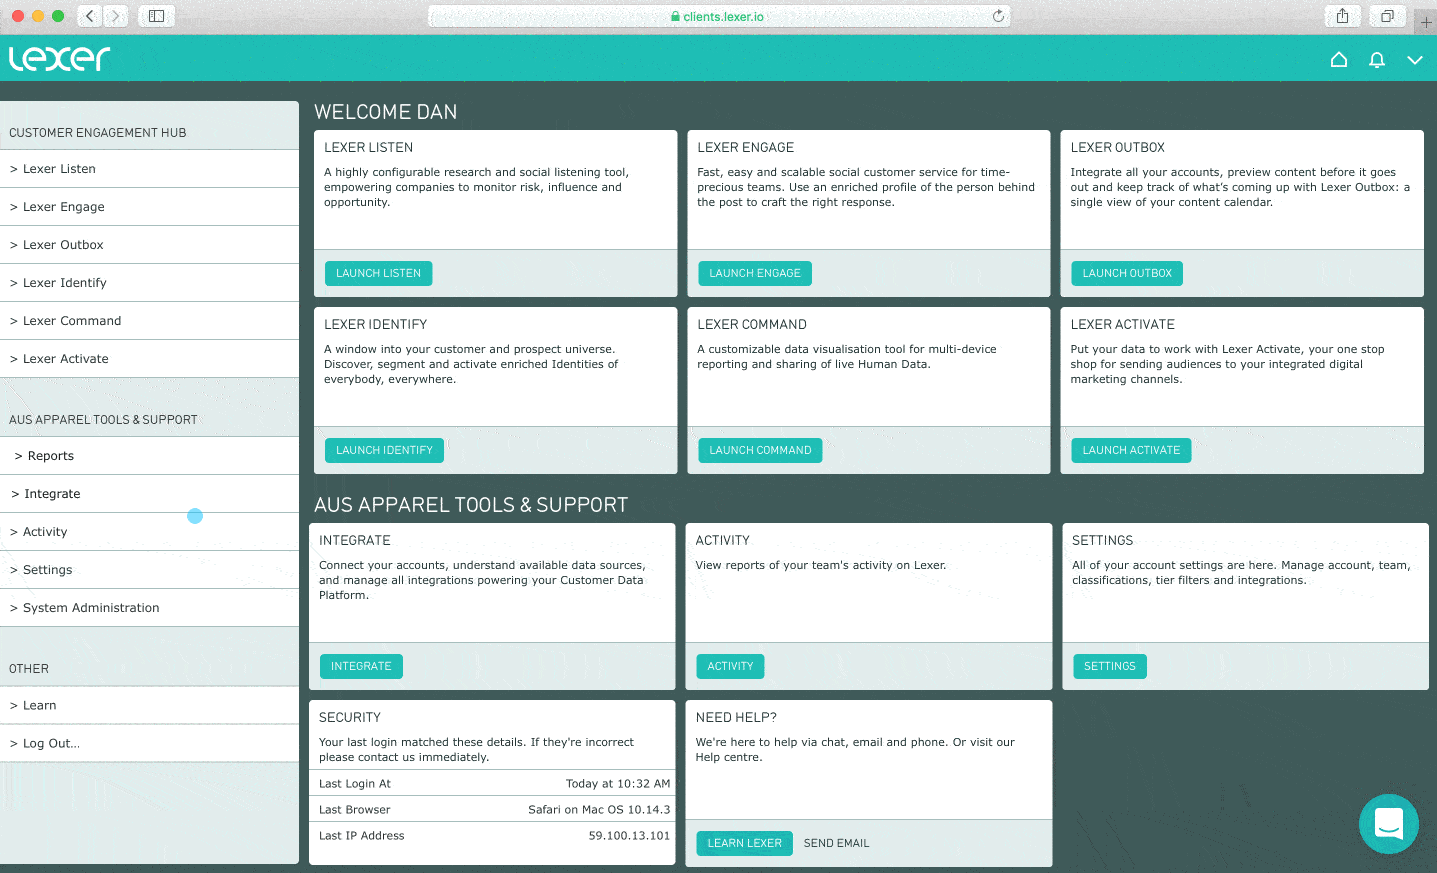Viewport: 1437px width, 873px height.
Task: Click the Activity card button
Action: coord(730,666)
